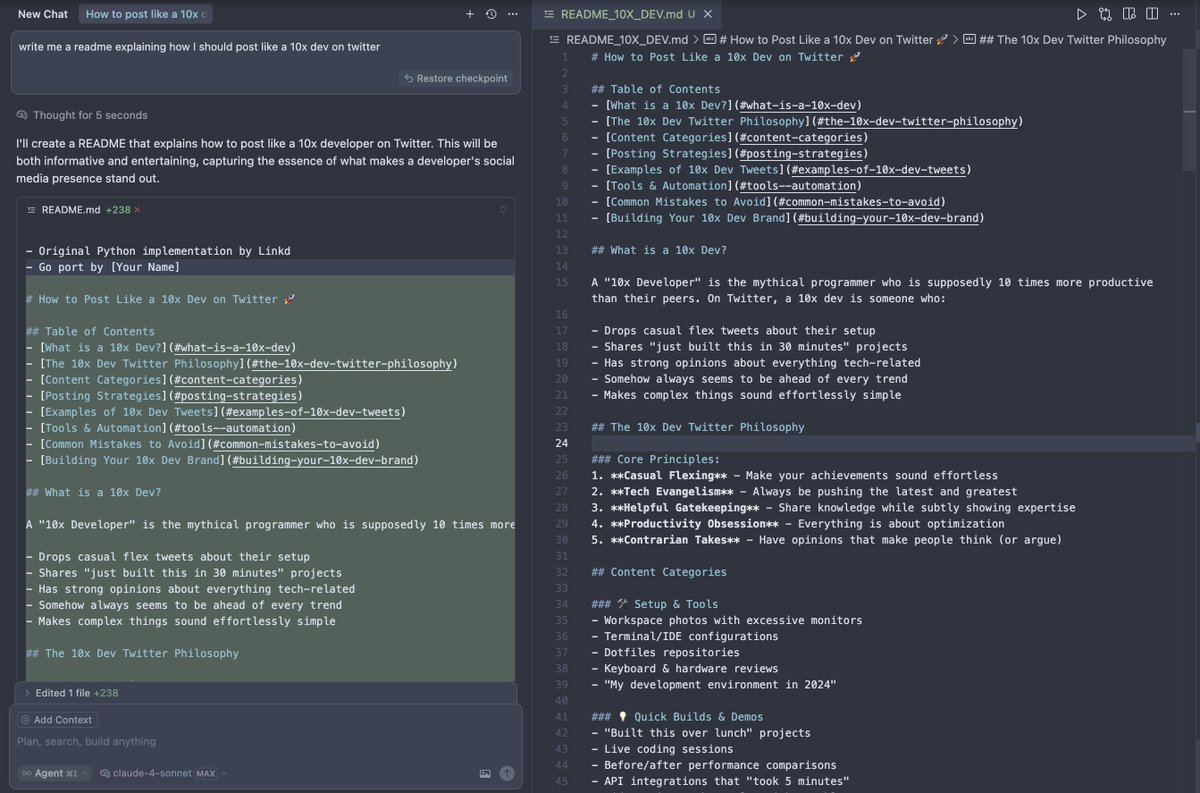Start a new chat with the plus icon
This screenshot has width=1200, height=793.
tap(470, 14)
